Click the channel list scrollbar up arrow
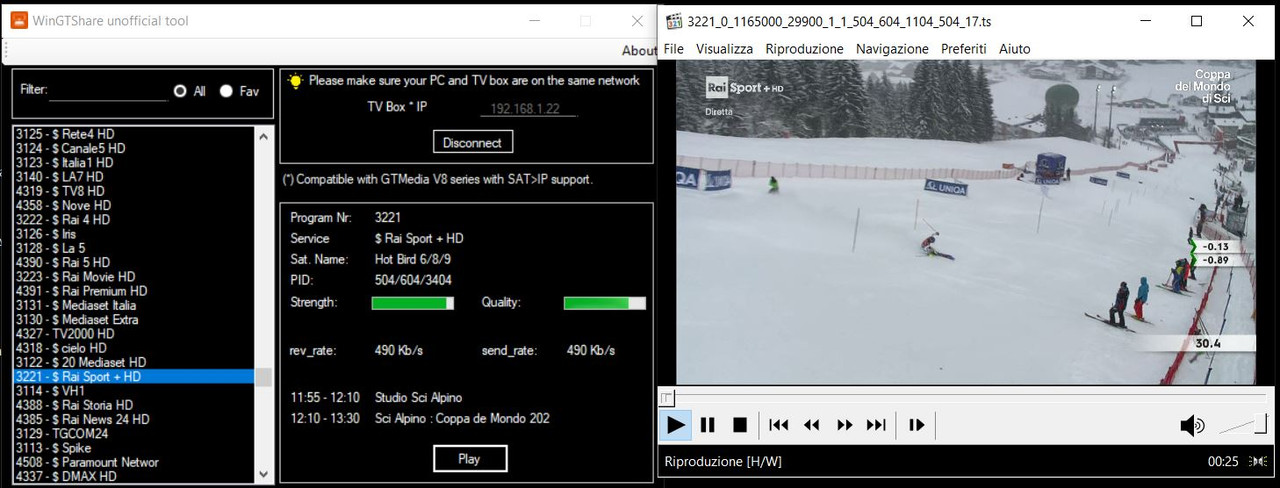This screenshot has width=1280, height=488. click(x=264, y=136)
